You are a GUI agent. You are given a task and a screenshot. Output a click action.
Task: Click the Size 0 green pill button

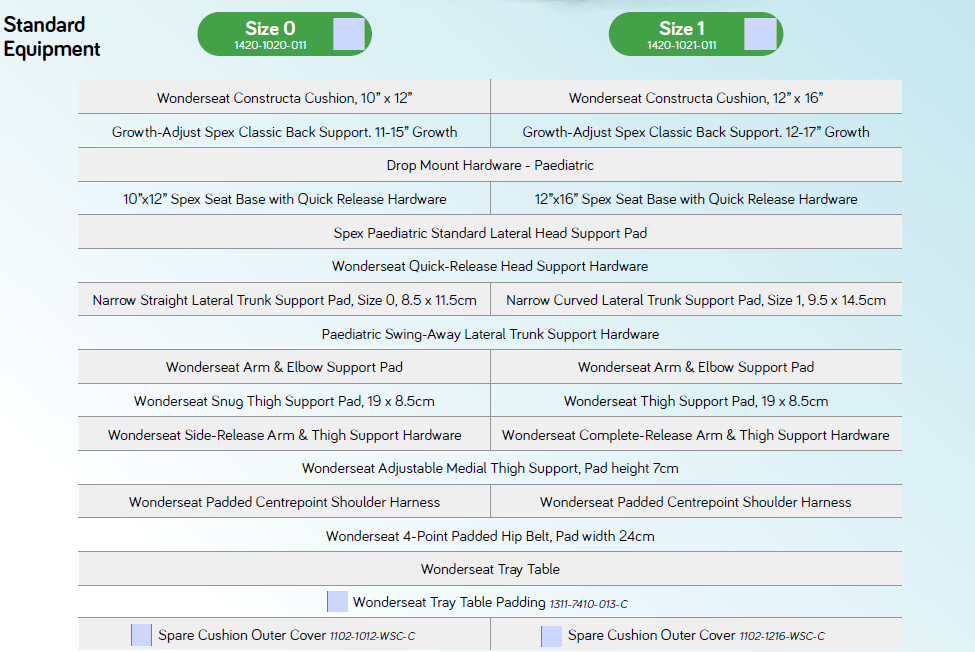point(284,34)
